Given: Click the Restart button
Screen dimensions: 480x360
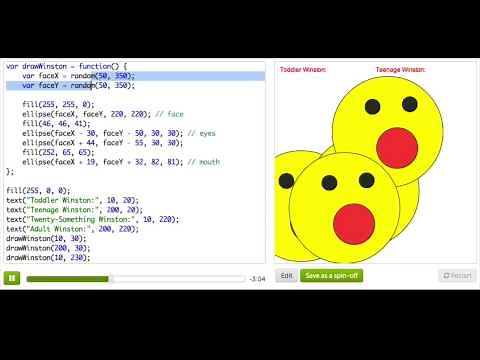Looking at the screenshot, I should pyautogui.click(x=457, y=276).
